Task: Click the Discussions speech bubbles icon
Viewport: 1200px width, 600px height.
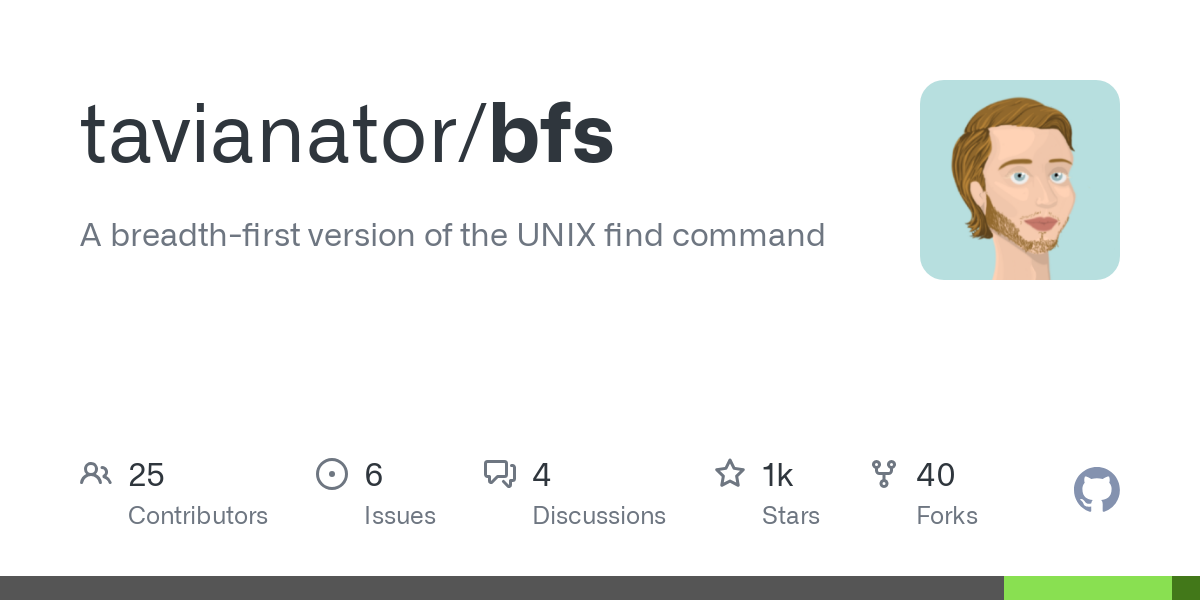Action: point(500,474)
